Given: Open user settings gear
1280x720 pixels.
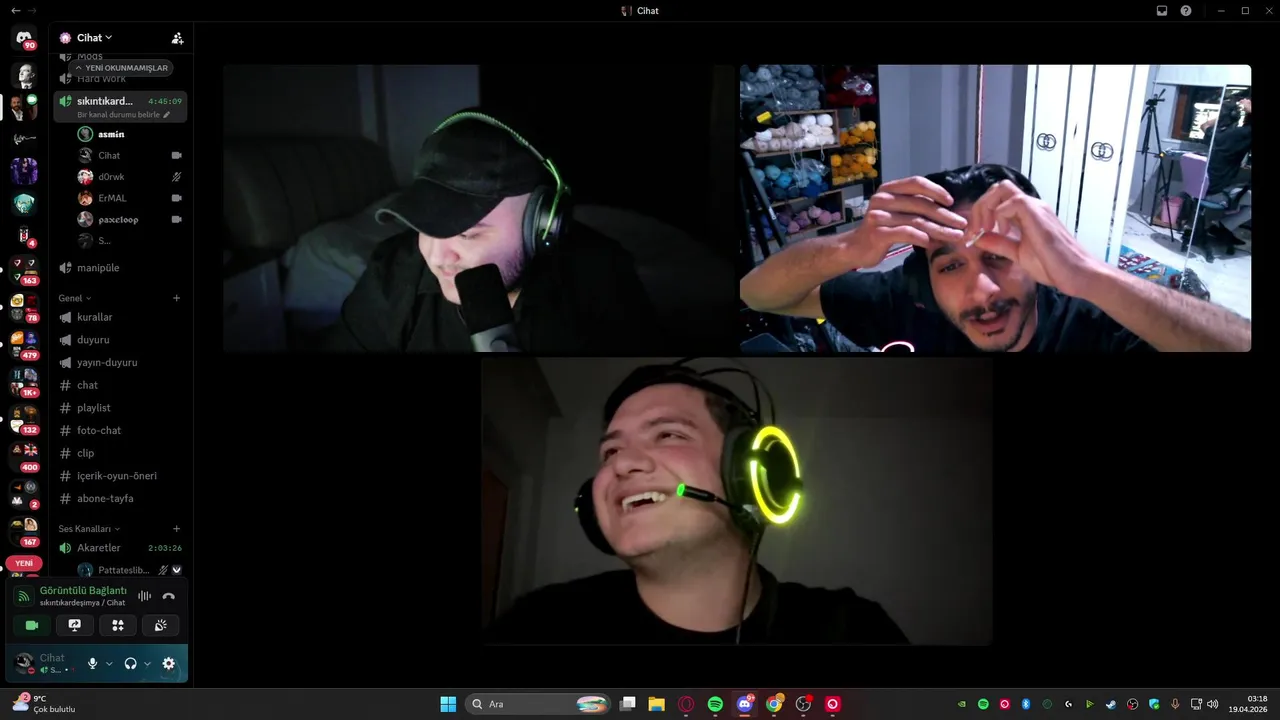Looking at the screenshot, I should tap(168, 663).
